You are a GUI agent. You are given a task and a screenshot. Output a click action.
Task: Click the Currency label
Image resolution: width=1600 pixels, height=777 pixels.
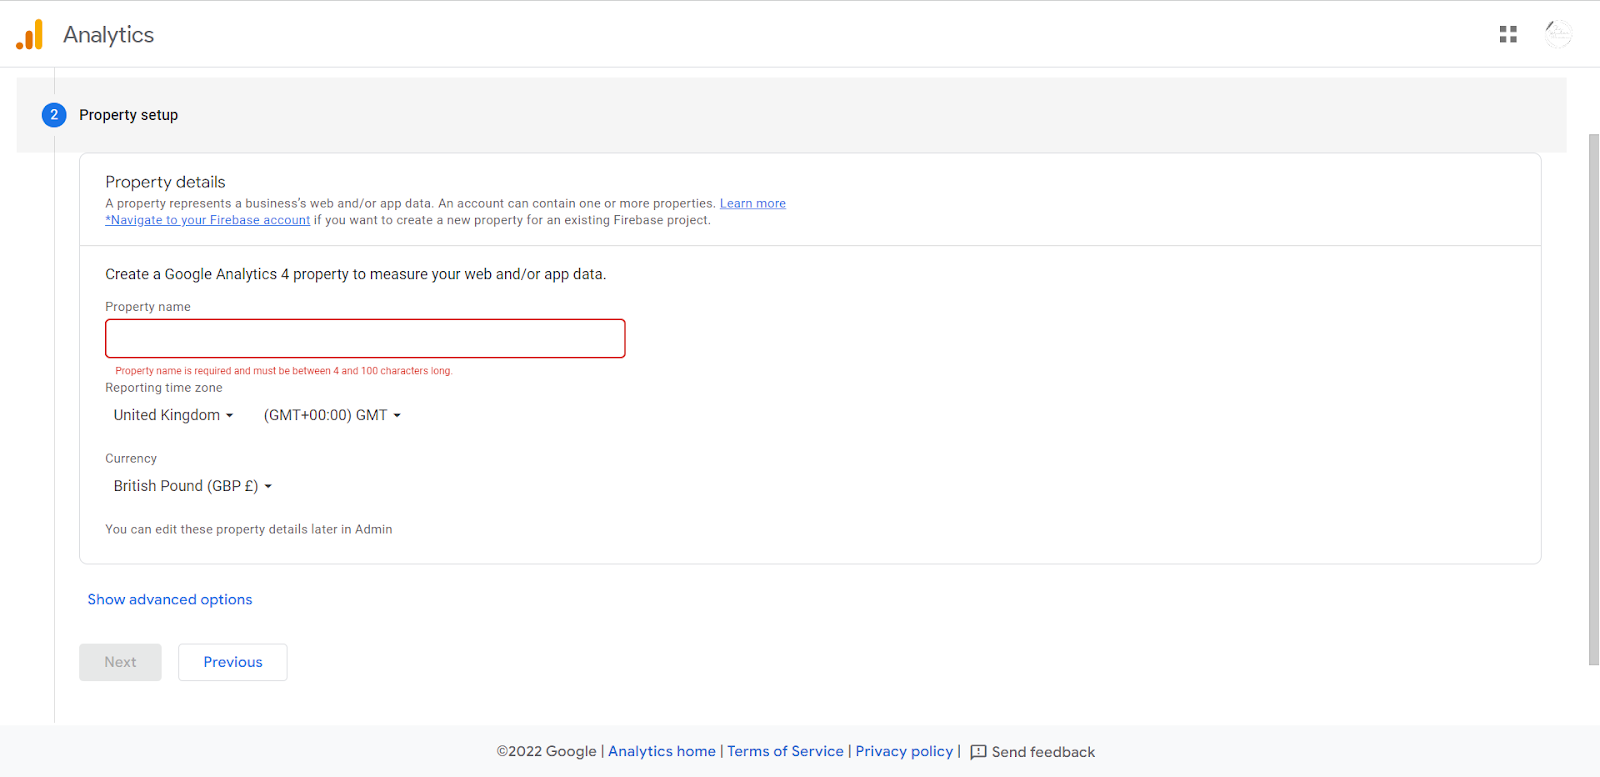(131, 459)
